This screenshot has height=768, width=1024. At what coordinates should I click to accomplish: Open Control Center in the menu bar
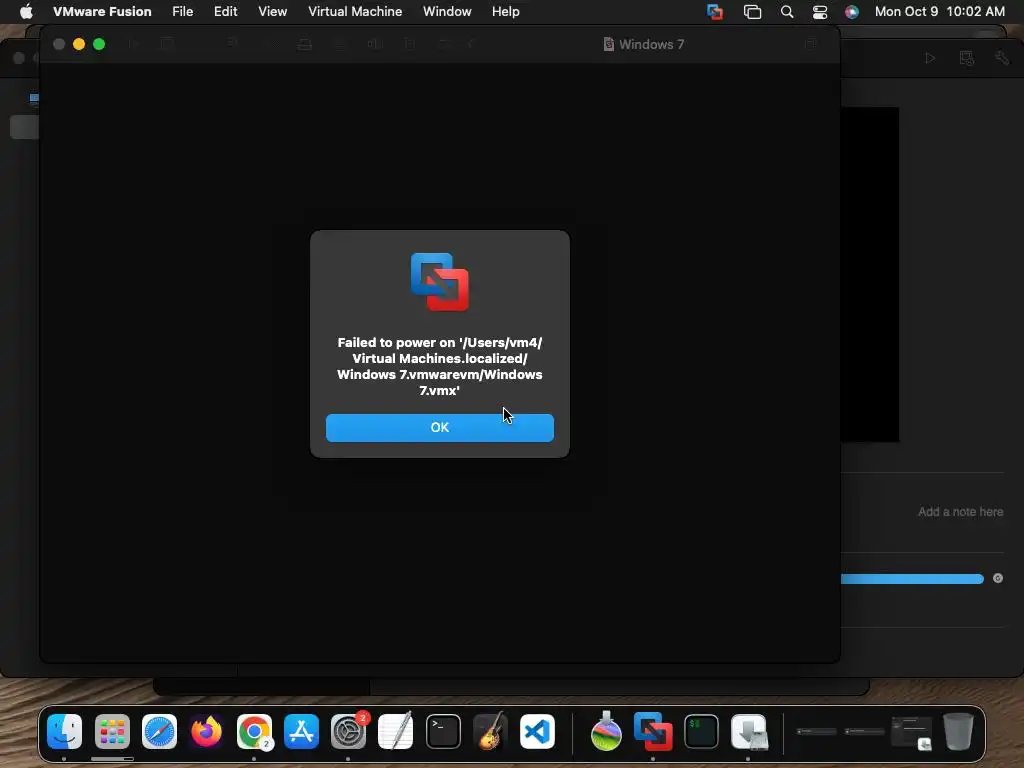pyautogui.click(x=820, y=11)
